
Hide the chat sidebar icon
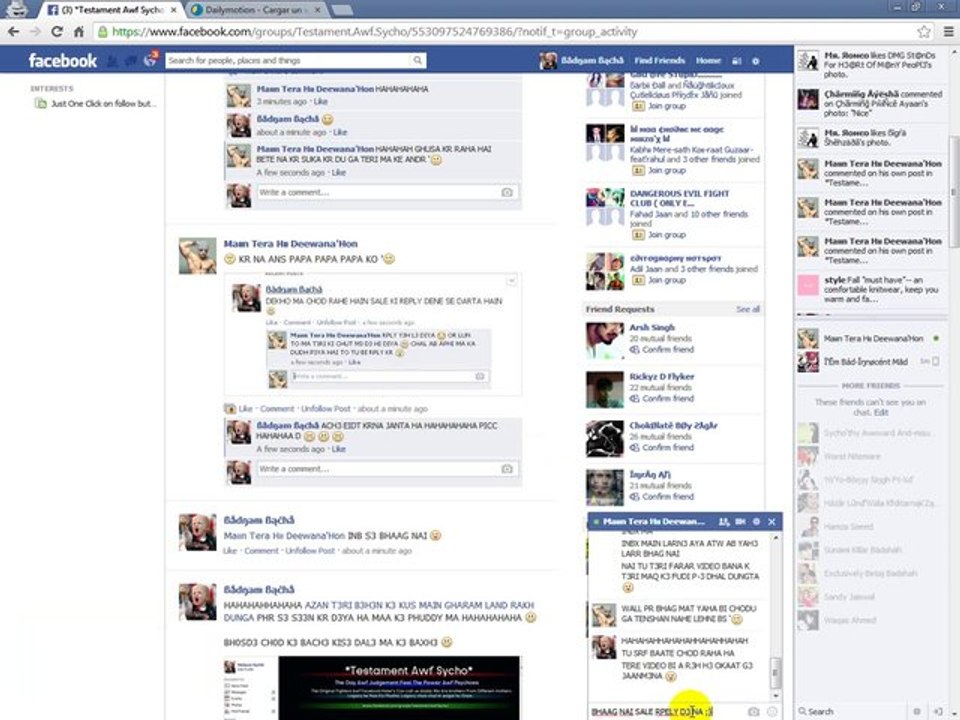tap(937, 711)
